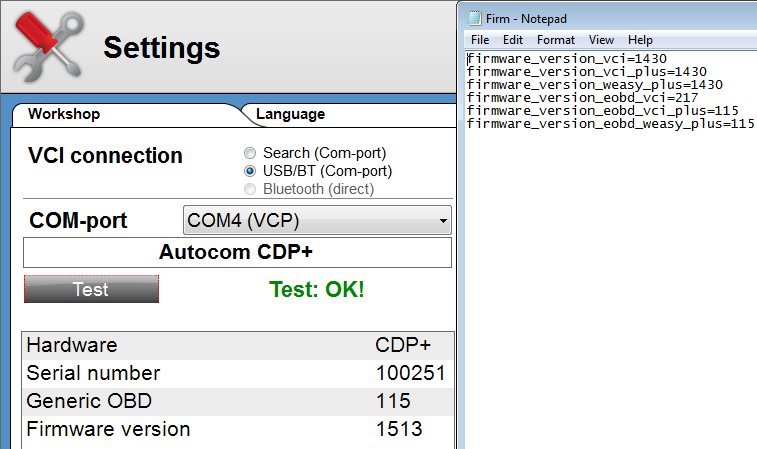Screen dimensions: 757x449
Task: Click the firmware_version_vci_plus=1430 line
Action: click(x=587, y=72)
